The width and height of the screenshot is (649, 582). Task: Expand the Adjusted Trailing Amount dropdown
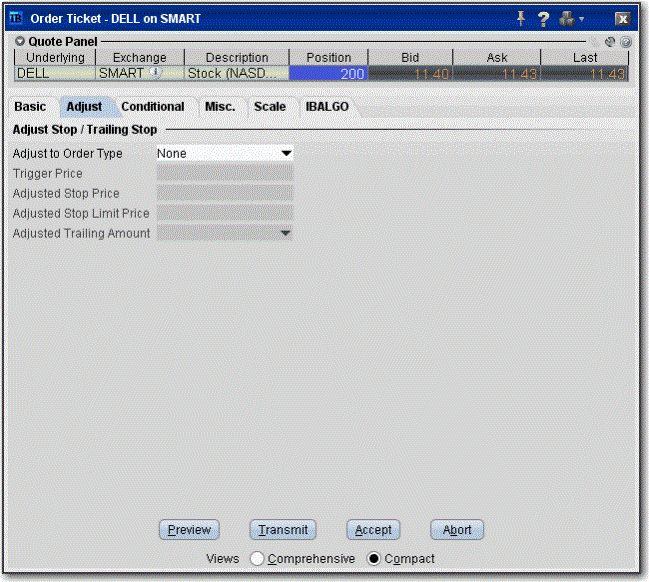pos(286,233)
